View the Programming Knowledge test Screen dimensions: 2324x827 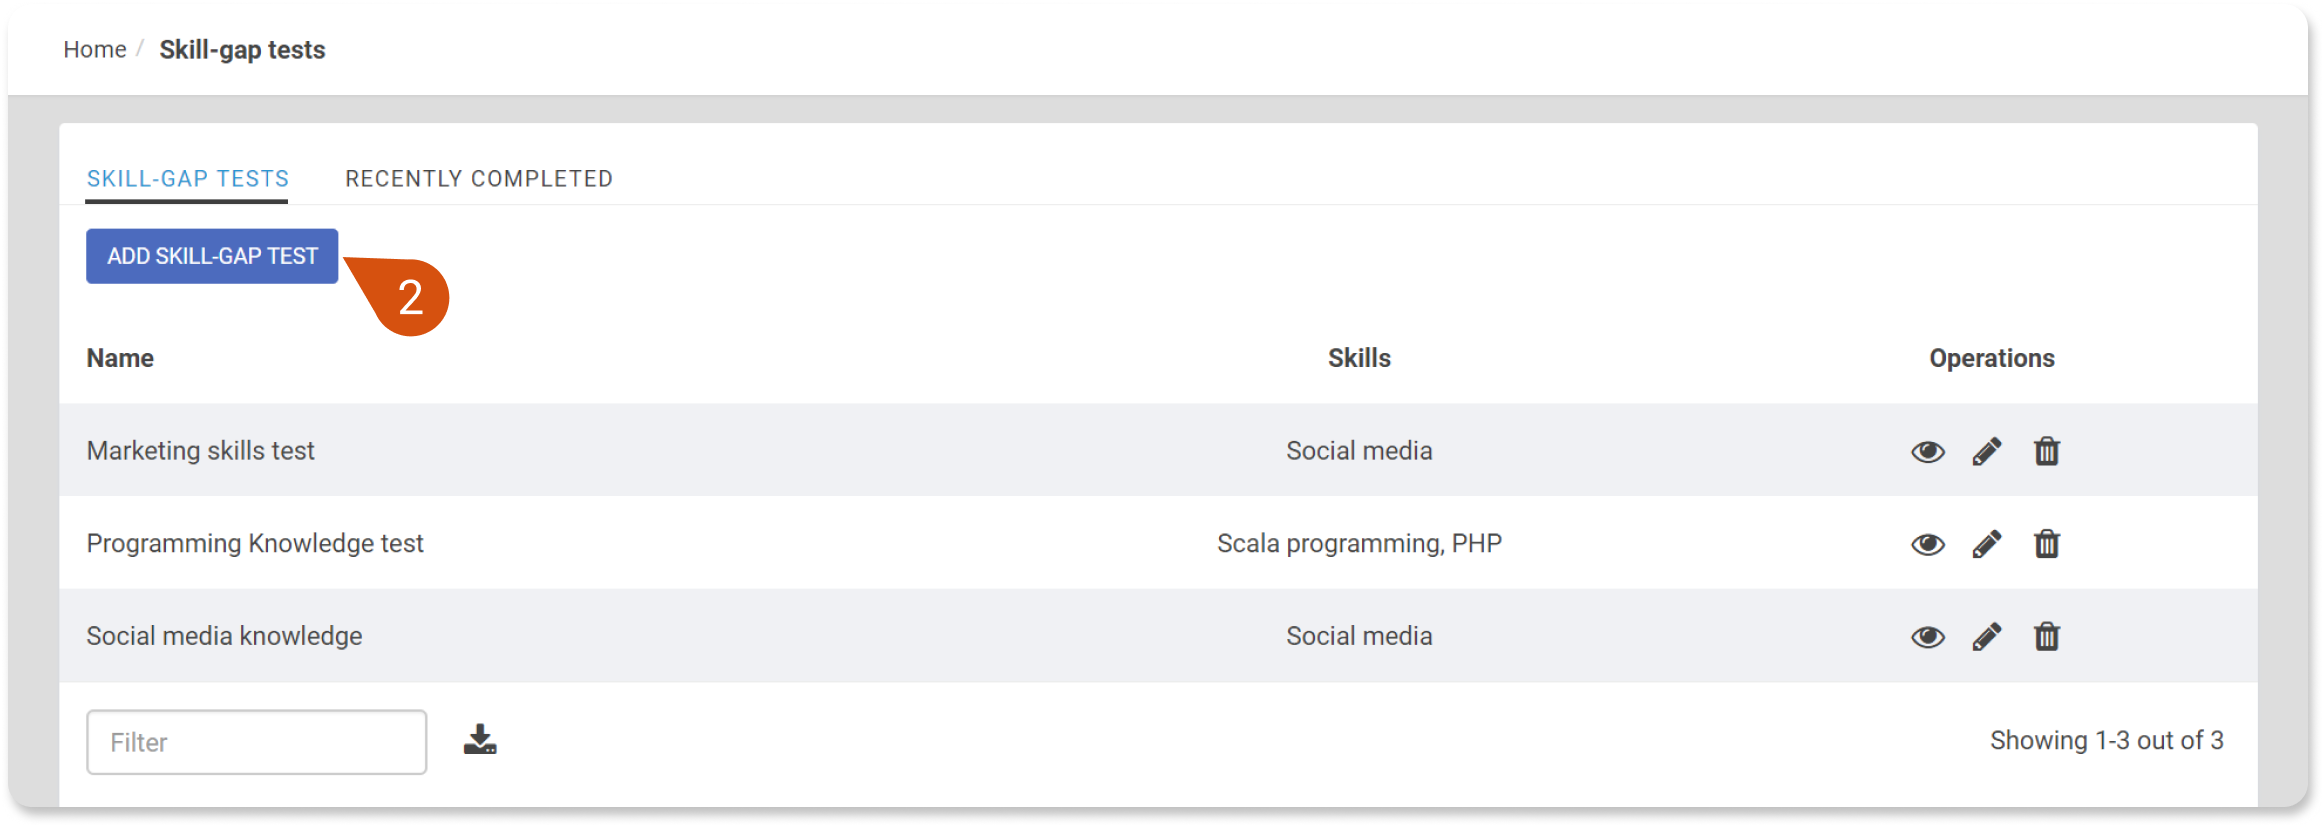coord(1927,544)
